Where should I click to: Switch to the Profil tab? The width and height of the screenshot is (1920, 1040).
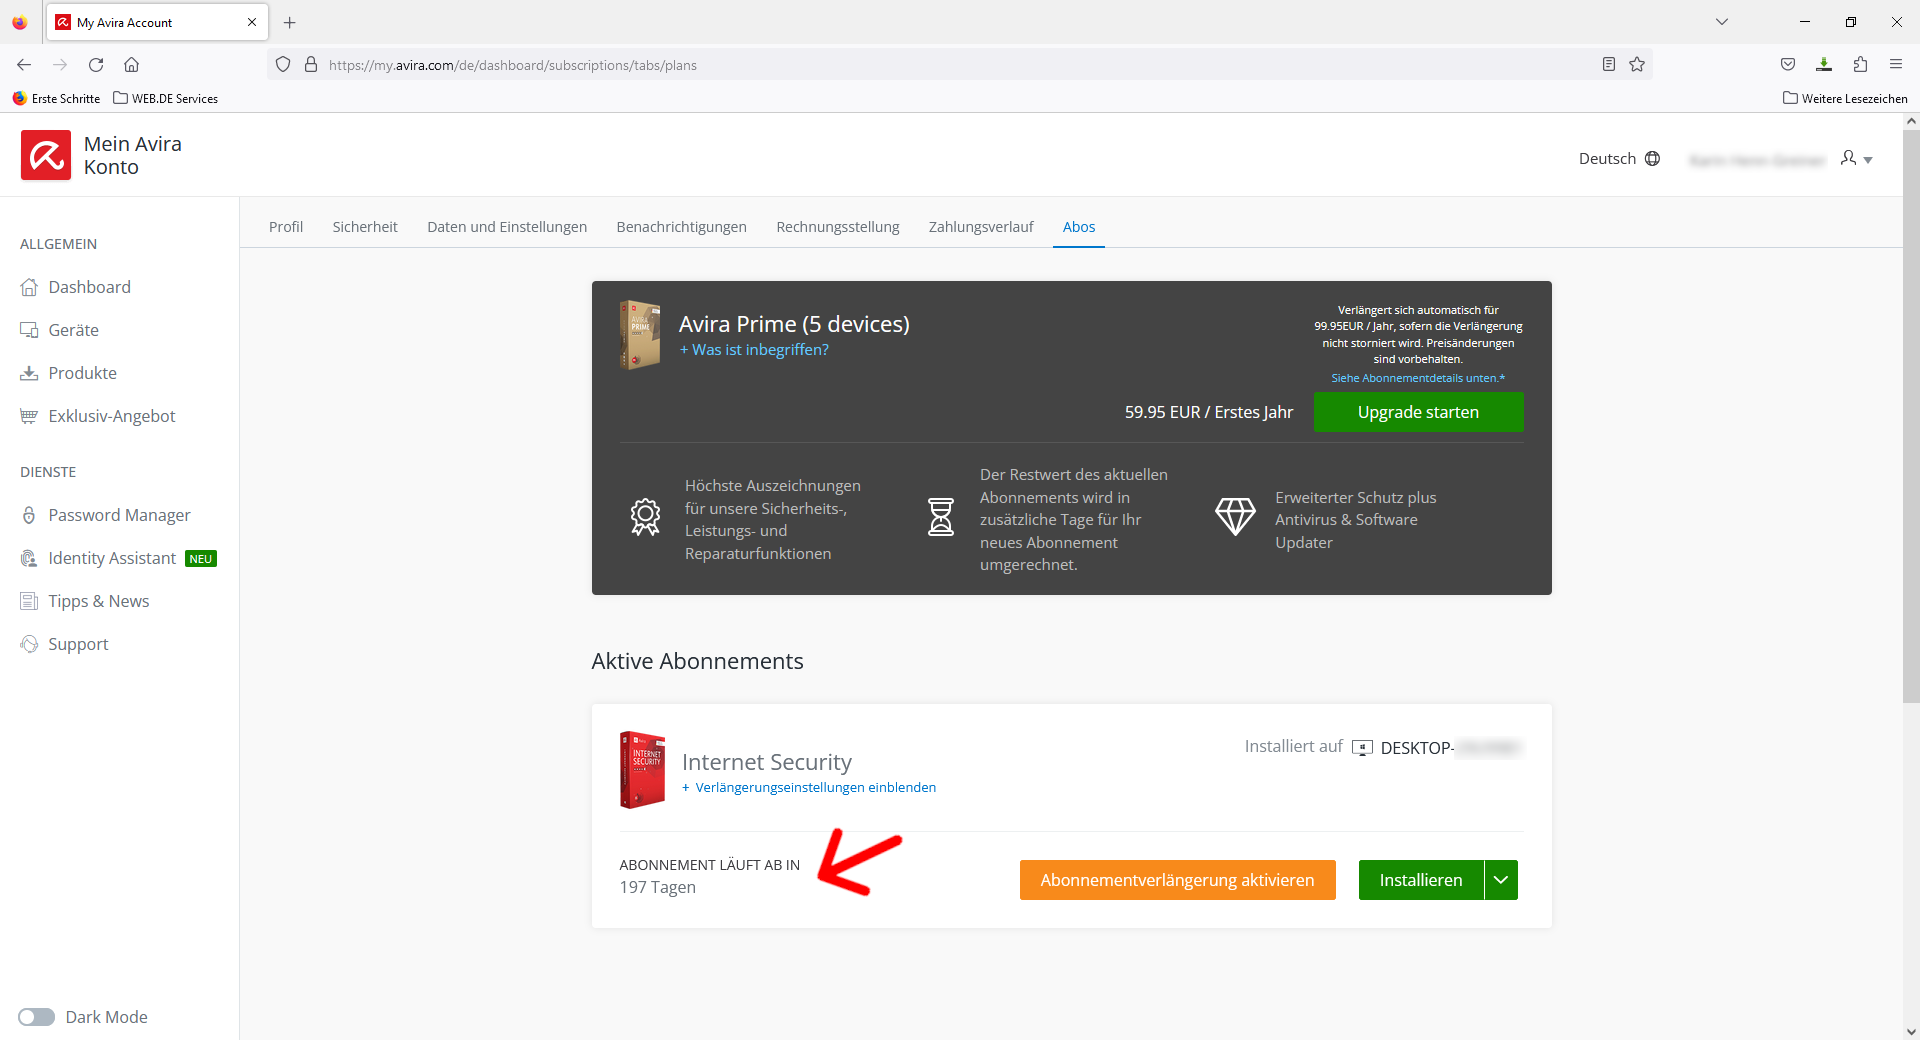(286, 227)
